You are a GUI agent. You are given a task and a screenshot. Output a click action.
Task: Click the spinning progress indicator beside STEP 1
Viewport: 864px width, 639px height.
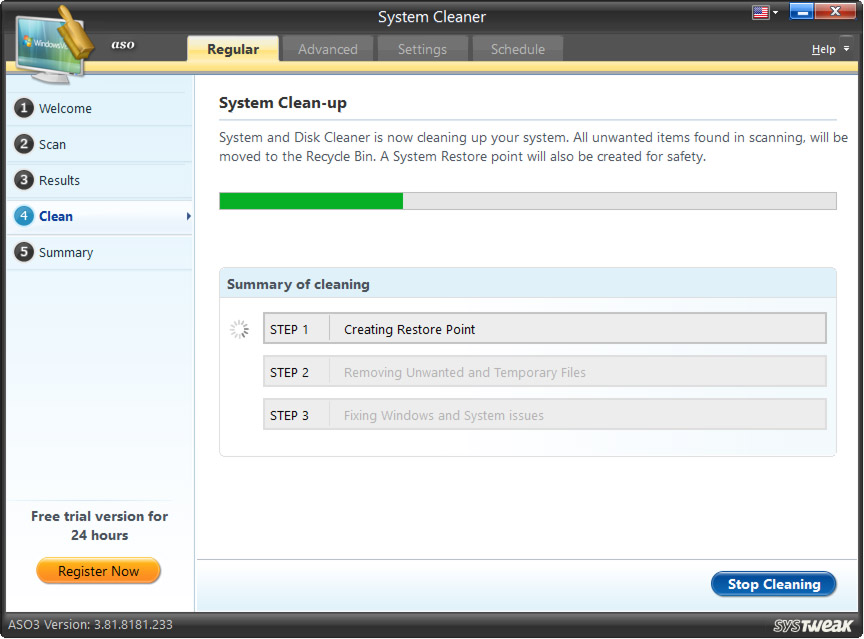(x=239, y=328)
